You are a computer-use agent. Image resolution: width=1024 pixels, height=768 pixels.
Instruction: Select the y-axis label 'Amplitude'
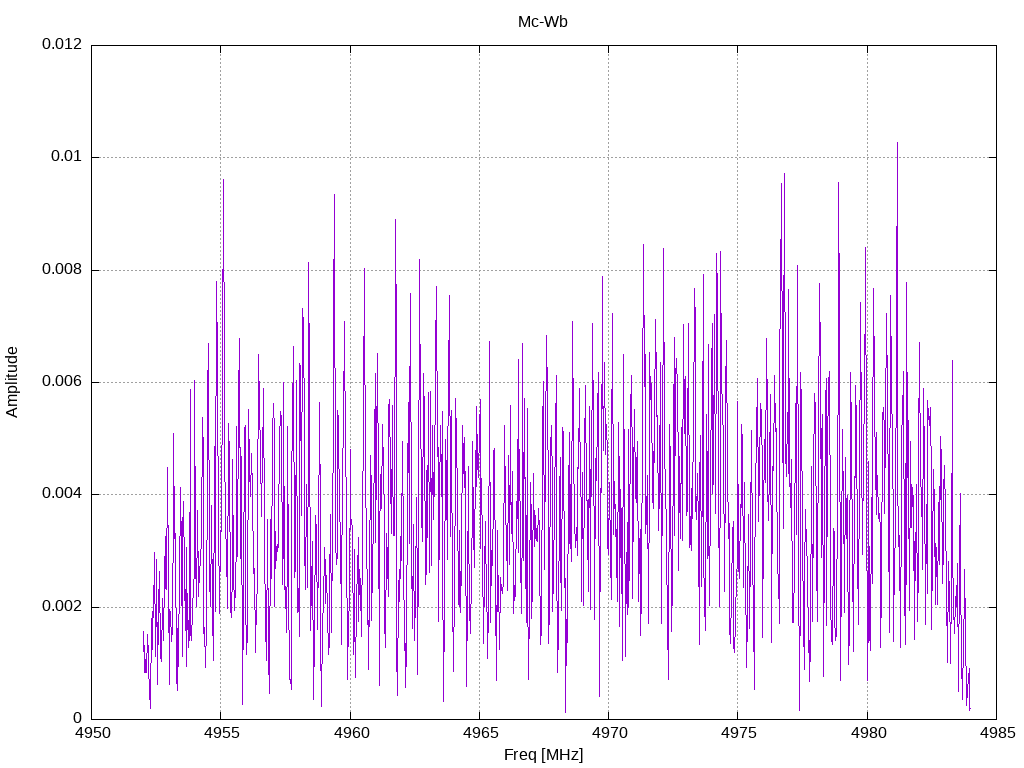pyautogui.click(x=12, y=382)
